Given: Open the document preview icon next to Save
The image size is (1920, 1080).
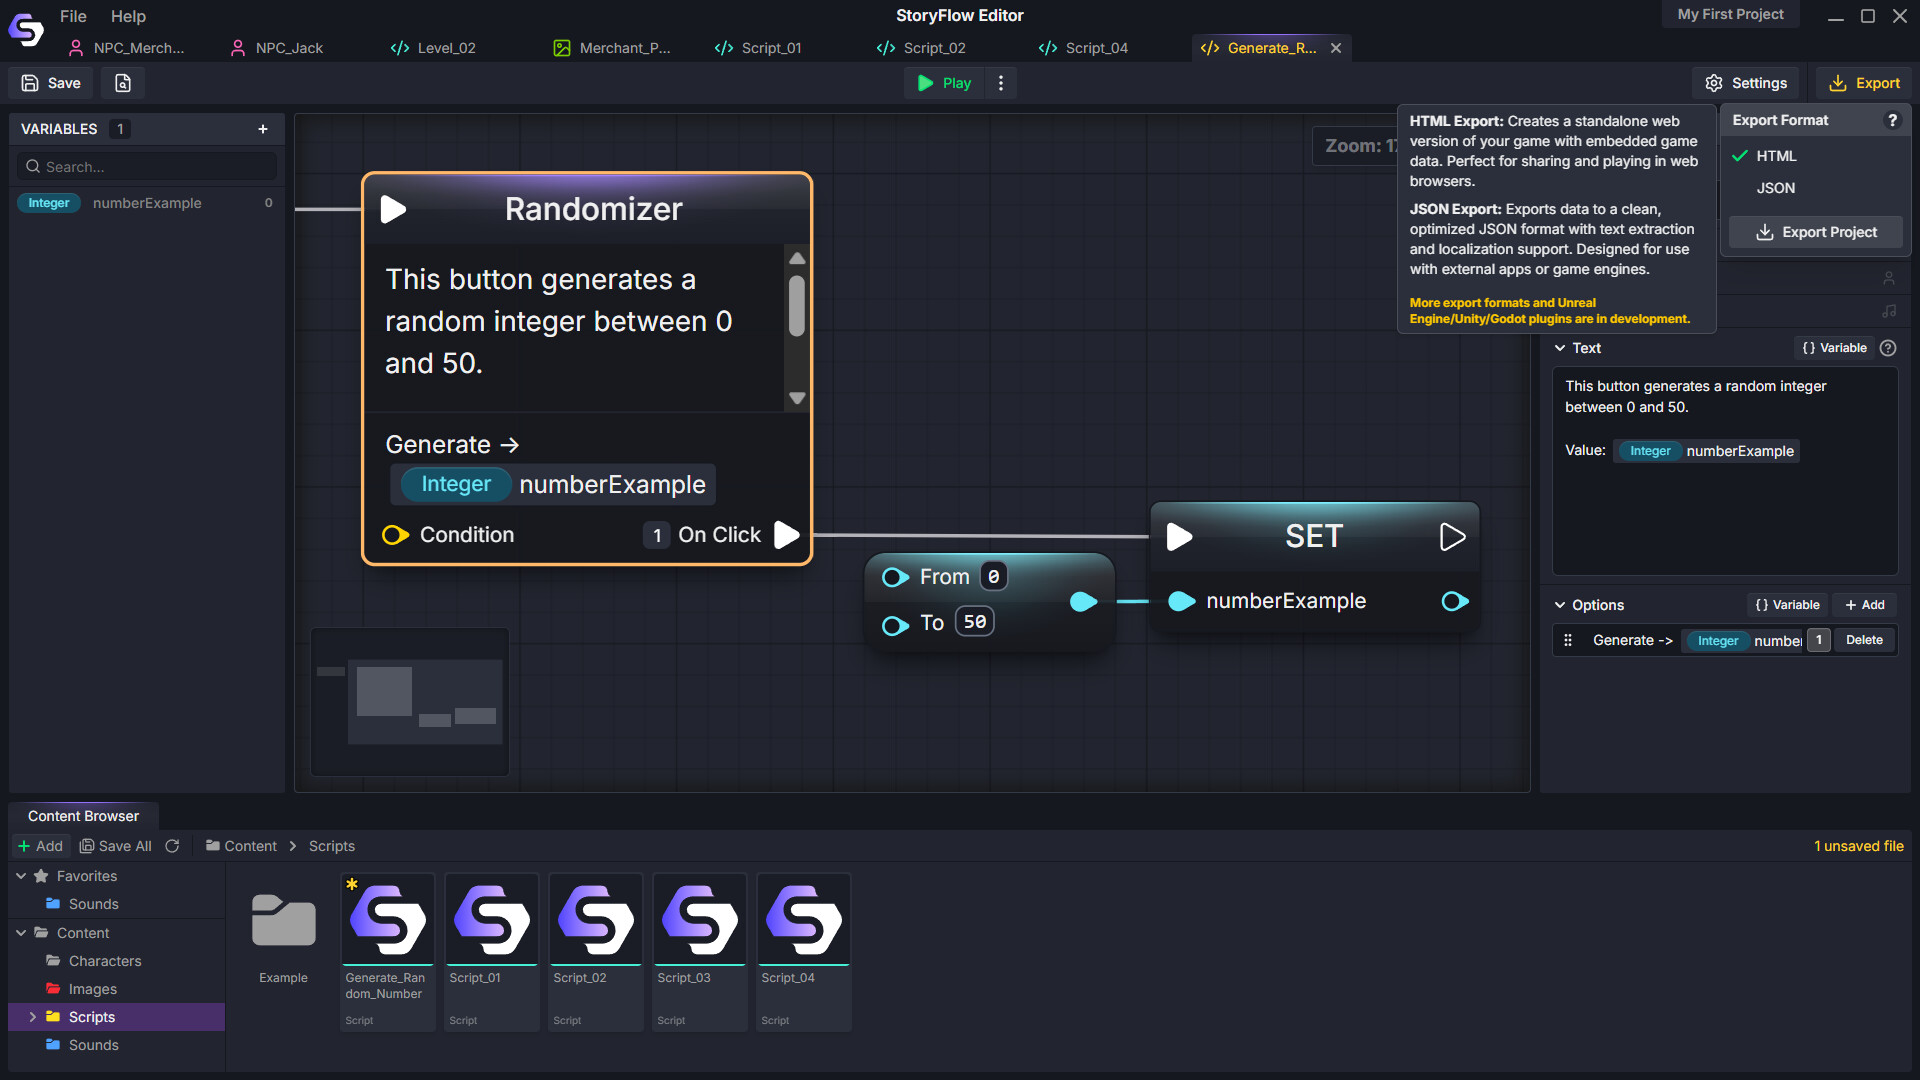Looking at the screenshot, I should [x=122, y=83].
